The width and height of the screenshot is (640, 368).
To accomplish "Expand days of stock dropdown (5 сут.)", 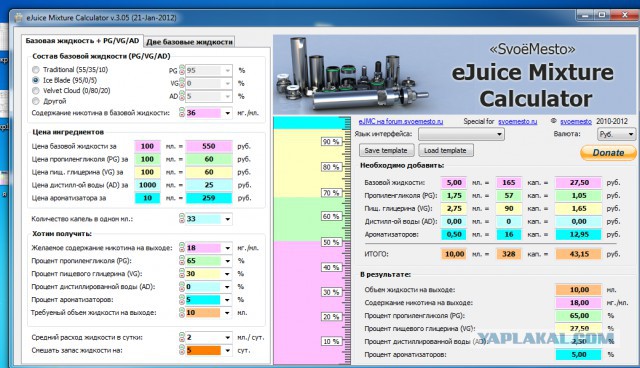I will (227, 350).
